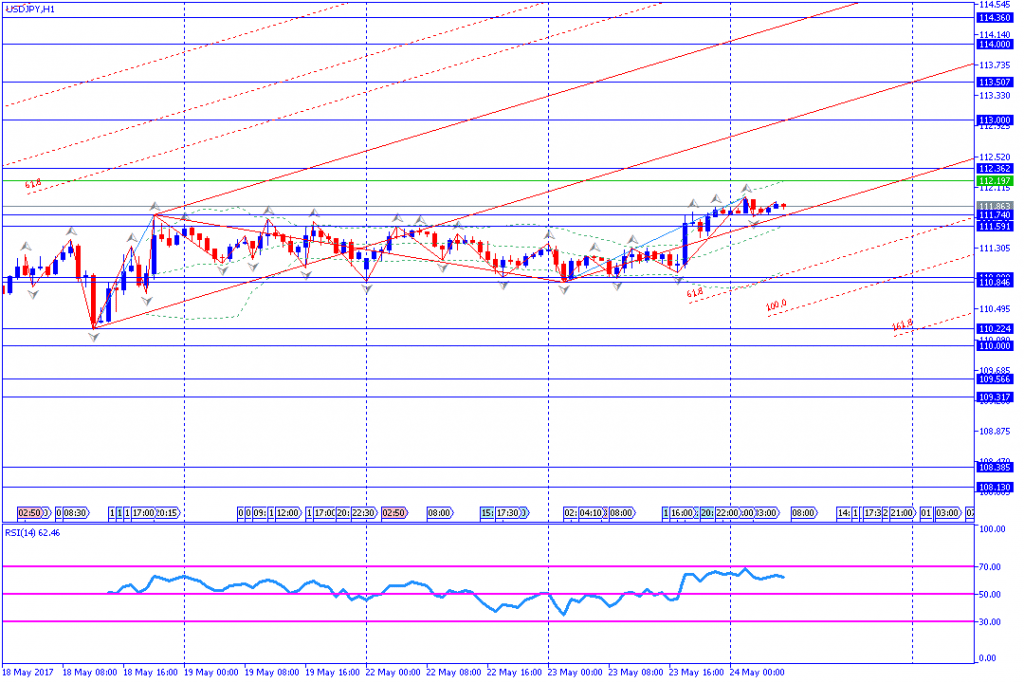
Task: Click the 22 May 00:00 time label
Action: (392, 673)
